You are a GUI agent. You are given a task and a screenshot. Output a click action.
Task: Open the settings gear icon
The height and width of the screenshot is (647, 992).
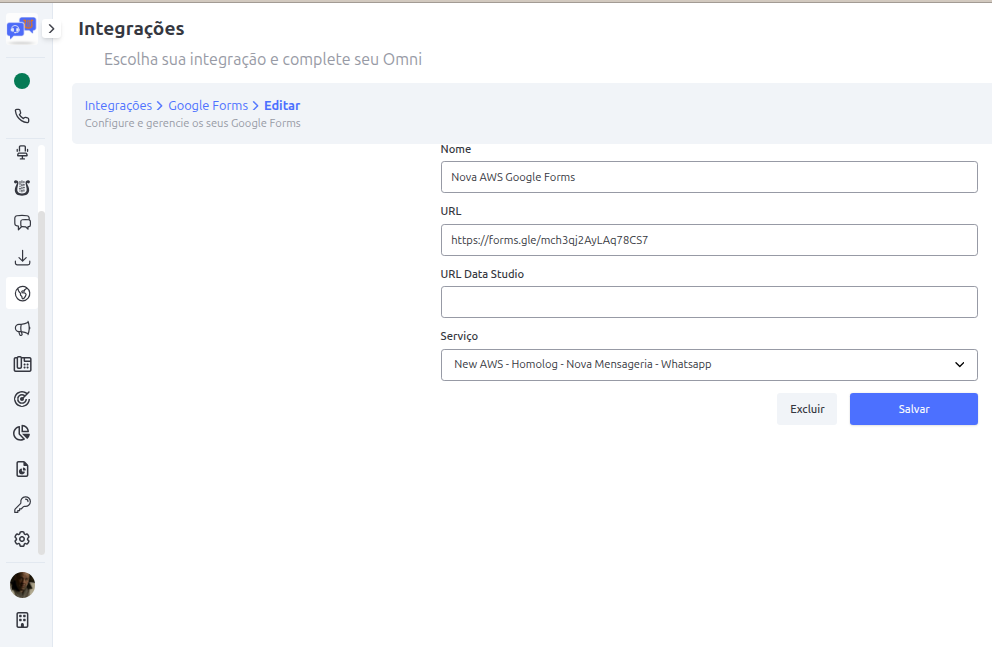[x=22, y=539]
